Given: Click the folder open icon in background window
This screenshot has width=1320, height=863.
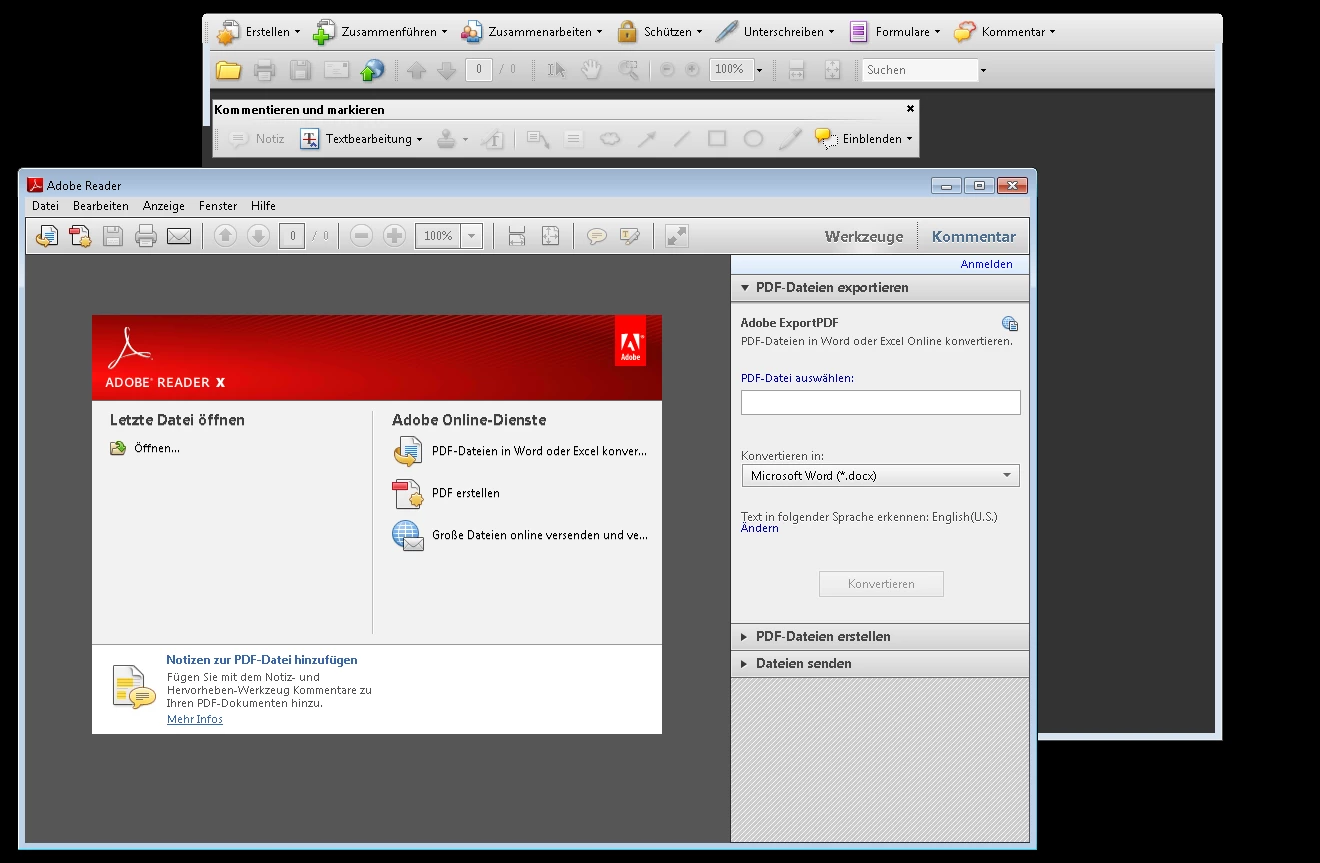Looking at the screenshot, I should [229, 70].
